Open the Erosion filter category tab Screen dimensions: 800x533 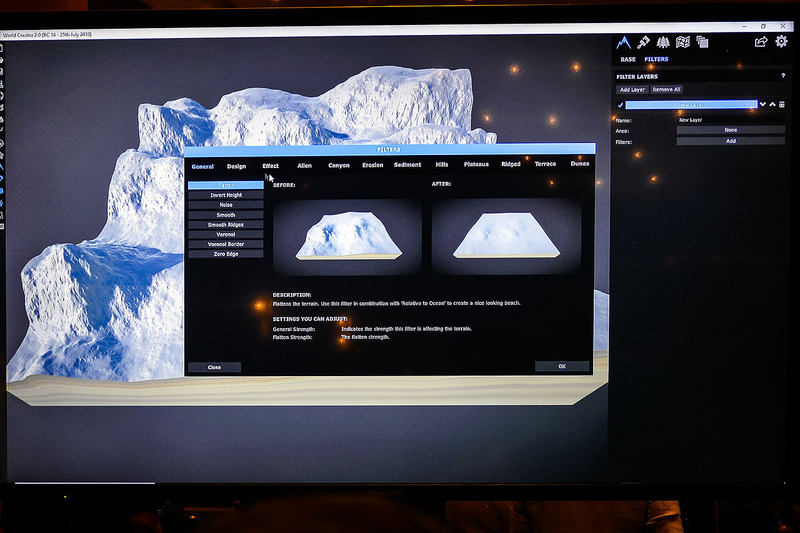(372, 165)
